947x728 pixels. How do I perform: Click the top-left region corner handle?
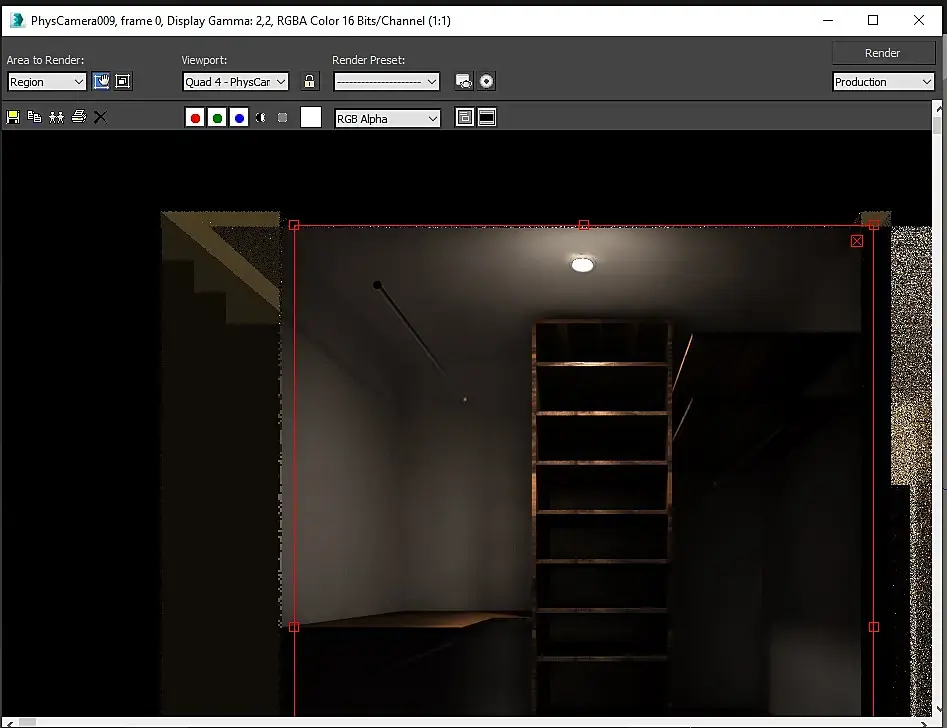click(x=294, y=225)
